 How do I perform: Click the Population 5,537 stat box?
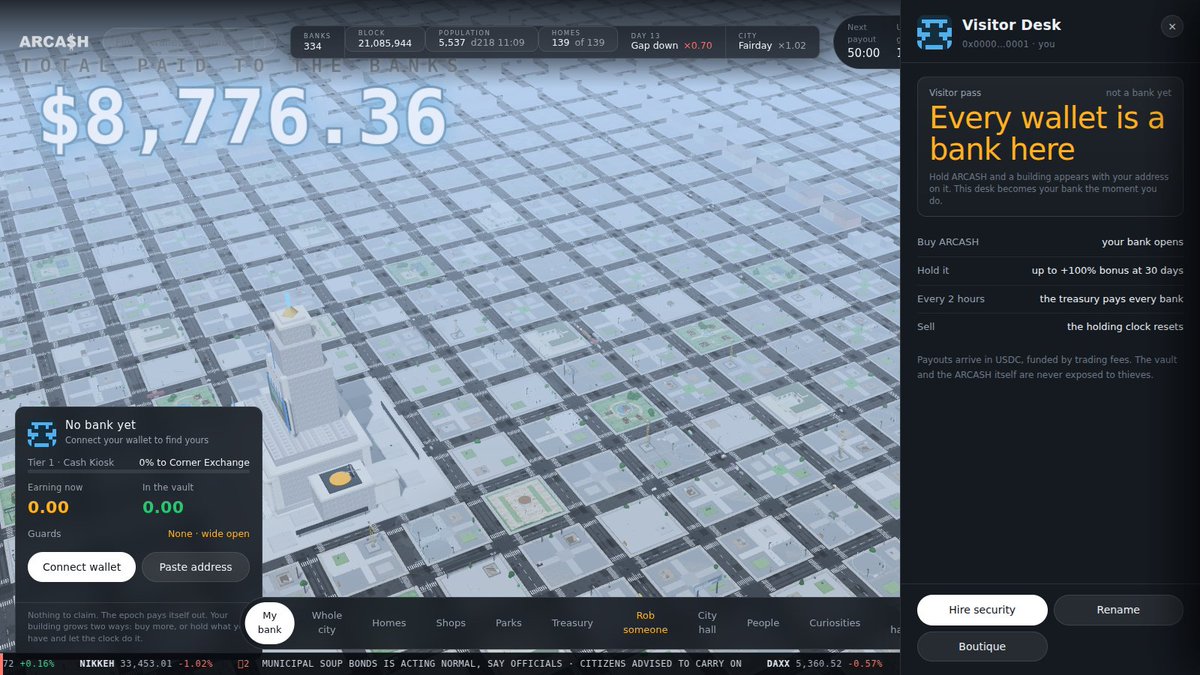point(482,40)
